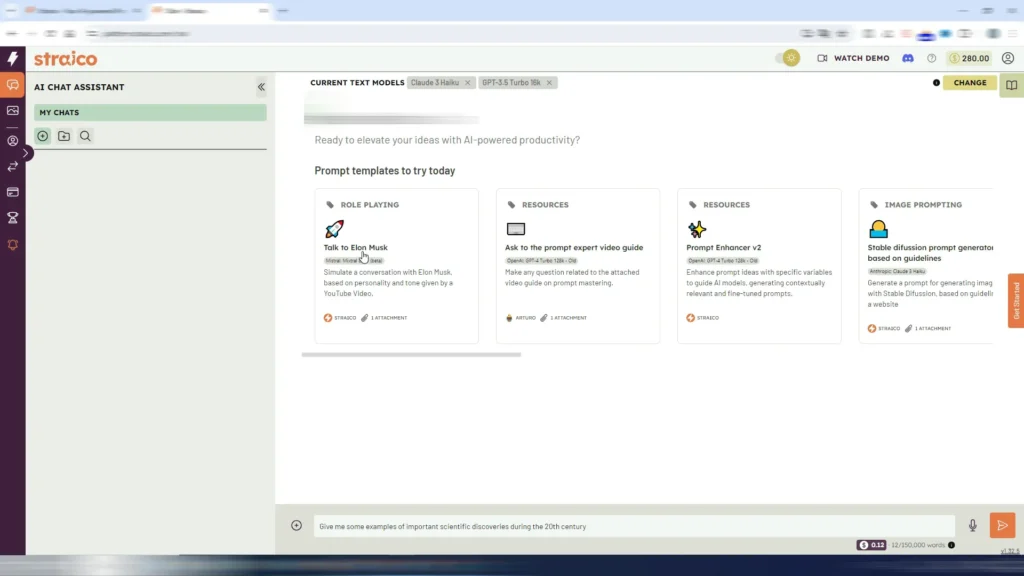This screenshot has width=1024, height=576.
Task: Select the My Chats tab
Action: pos(150,113)
